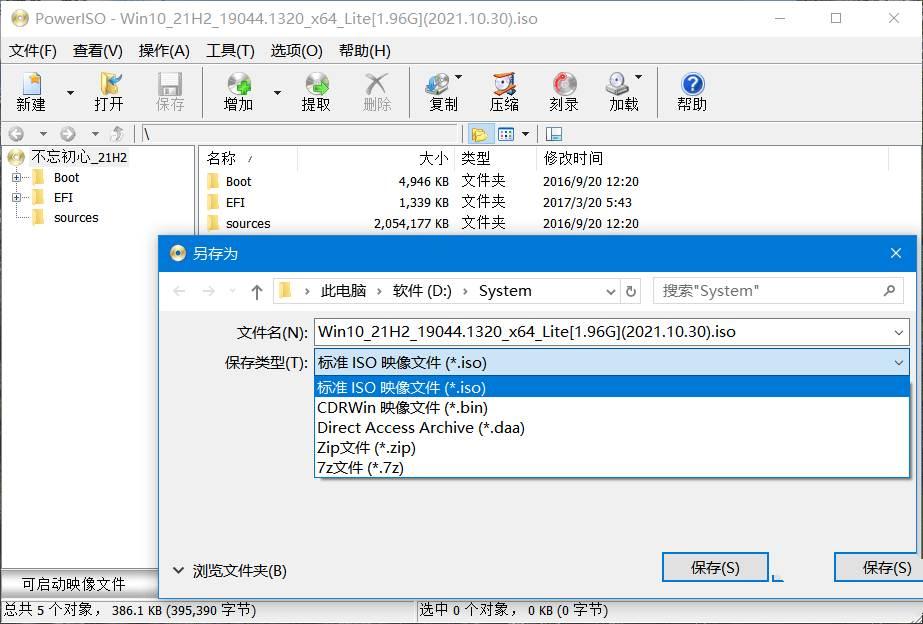Click the refresh icon next to the path bar
Viewport: 923px width, 624px height.
coord(629,290)
